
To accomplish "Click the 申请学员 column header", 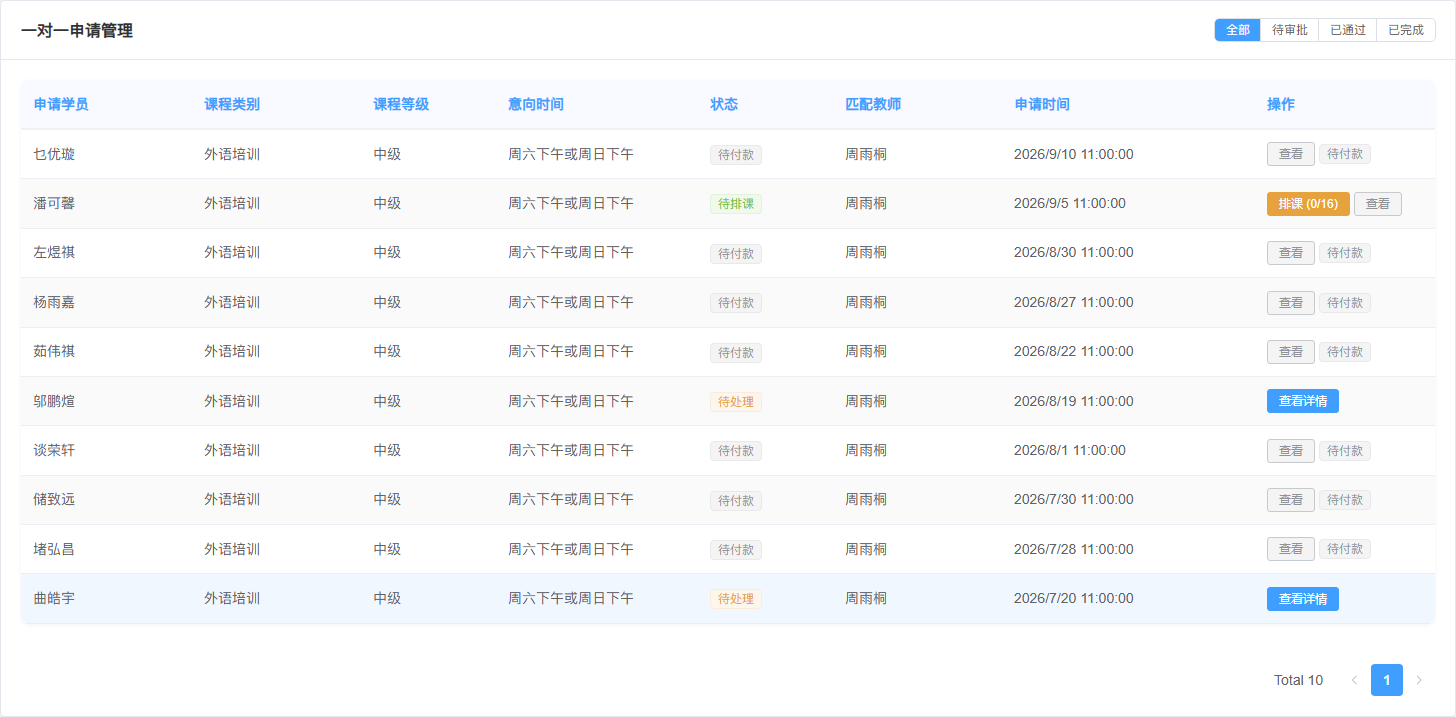I will tap(61, 104).
